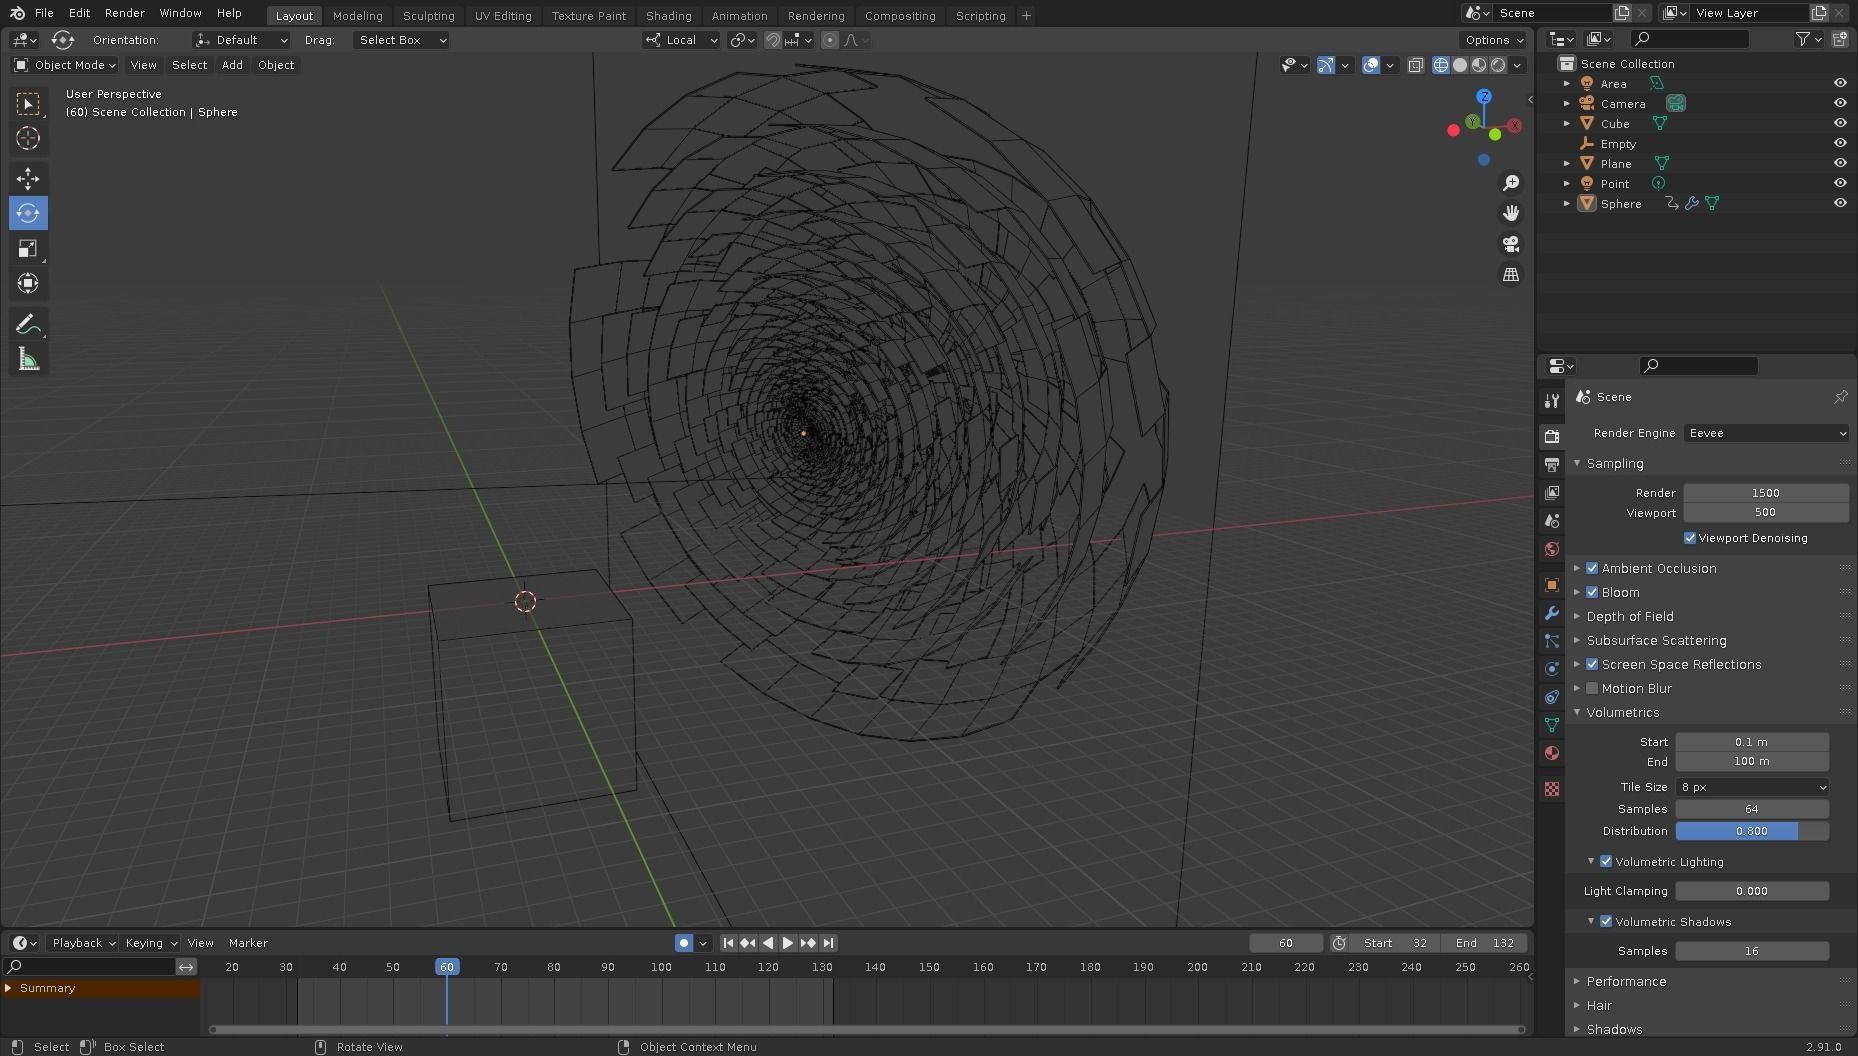
Task: Open the Material properties tab icon
Action: coord(1552,753)
